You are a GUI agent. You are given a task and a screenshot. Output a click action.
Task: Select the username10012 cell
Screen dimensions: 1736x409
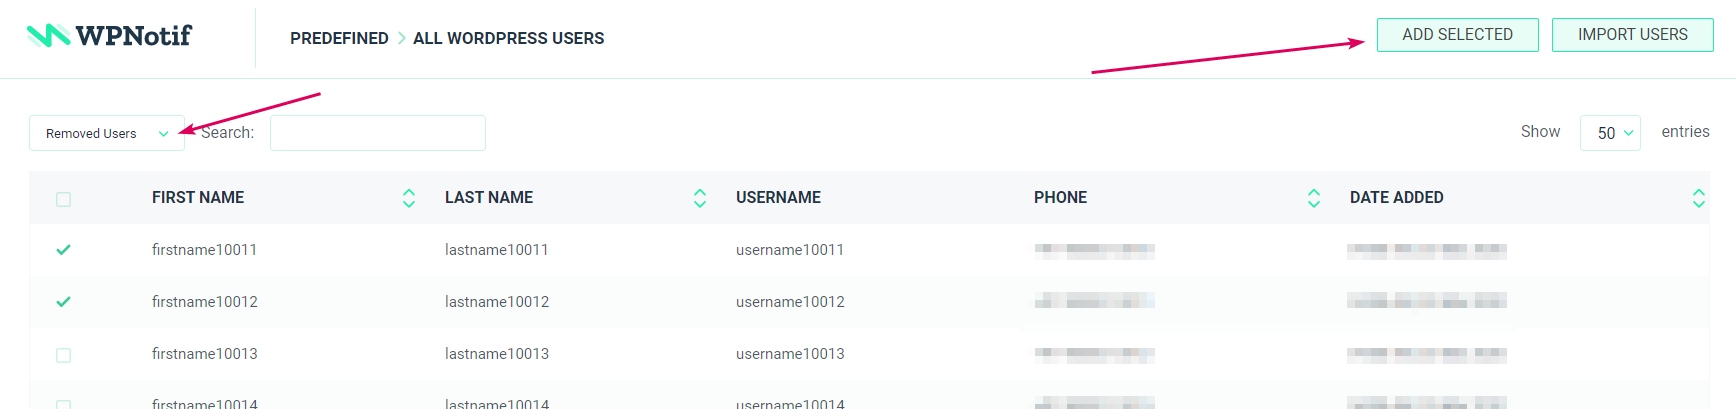790,302
